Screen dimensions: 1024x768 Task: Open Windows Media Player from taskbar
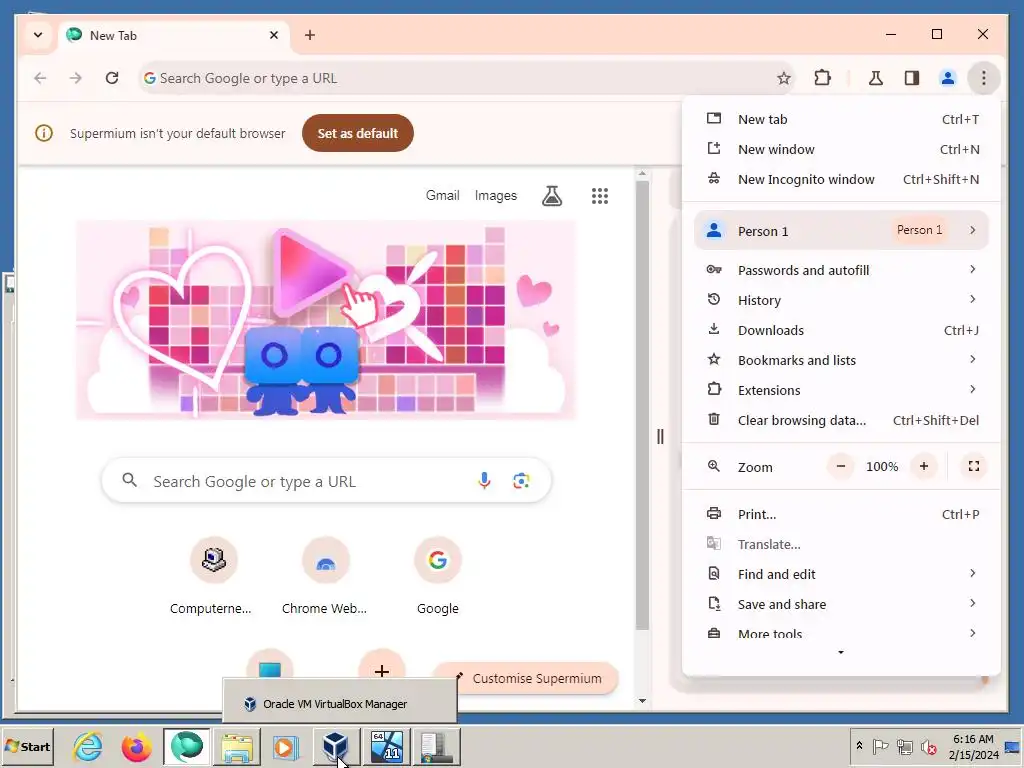pos(285,746)
